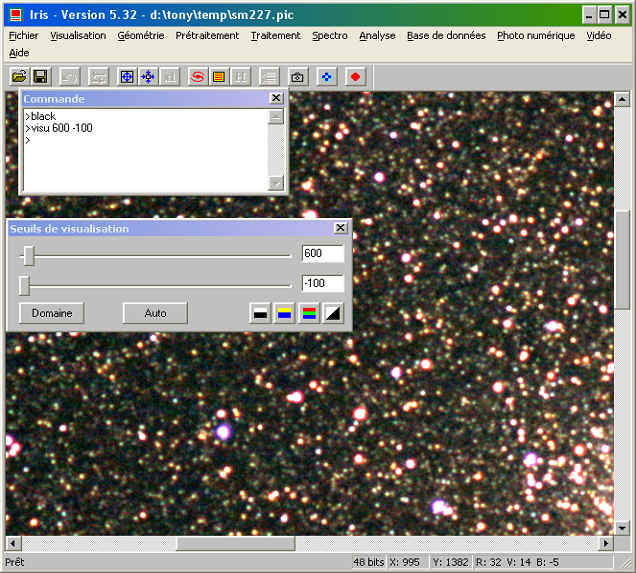This screenshot has height=573, width=636.
Task: Click the 'X: 995' status bar value
Action: tap(405, 562)
